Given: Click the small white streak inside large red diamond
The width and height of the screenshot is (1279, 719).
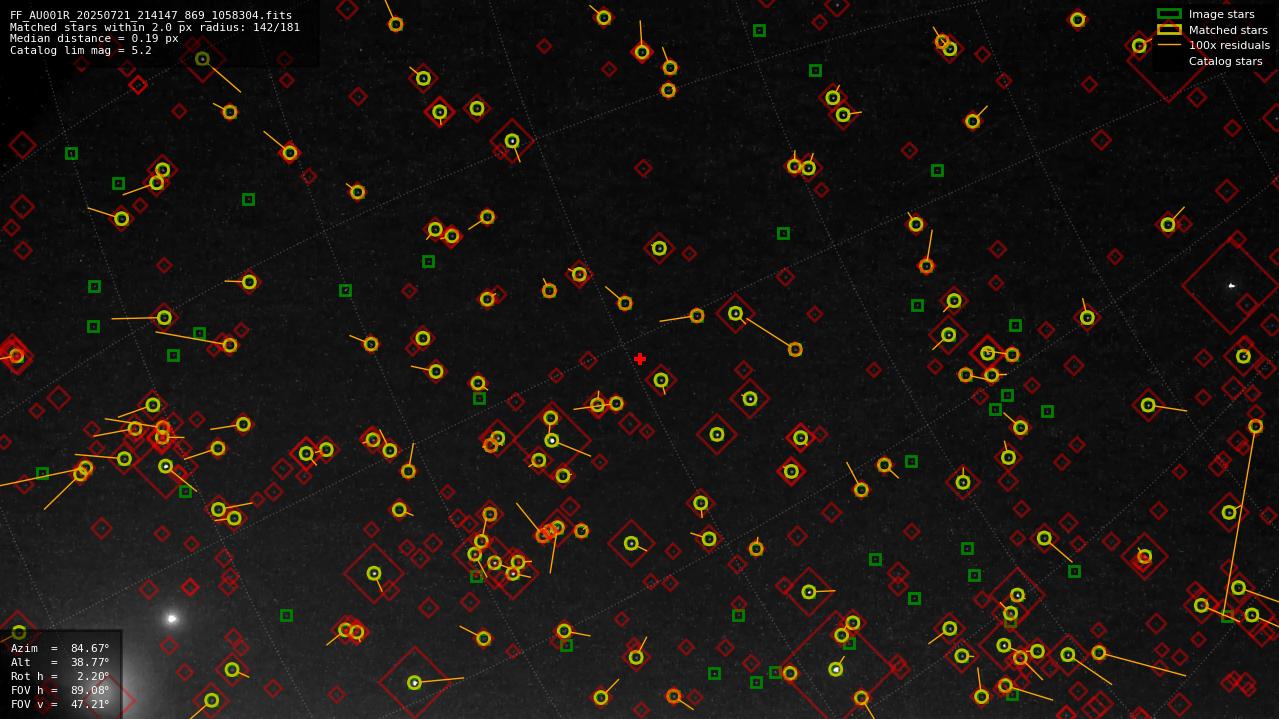Looking at the screenshot, I should [x=1231, y=286].
